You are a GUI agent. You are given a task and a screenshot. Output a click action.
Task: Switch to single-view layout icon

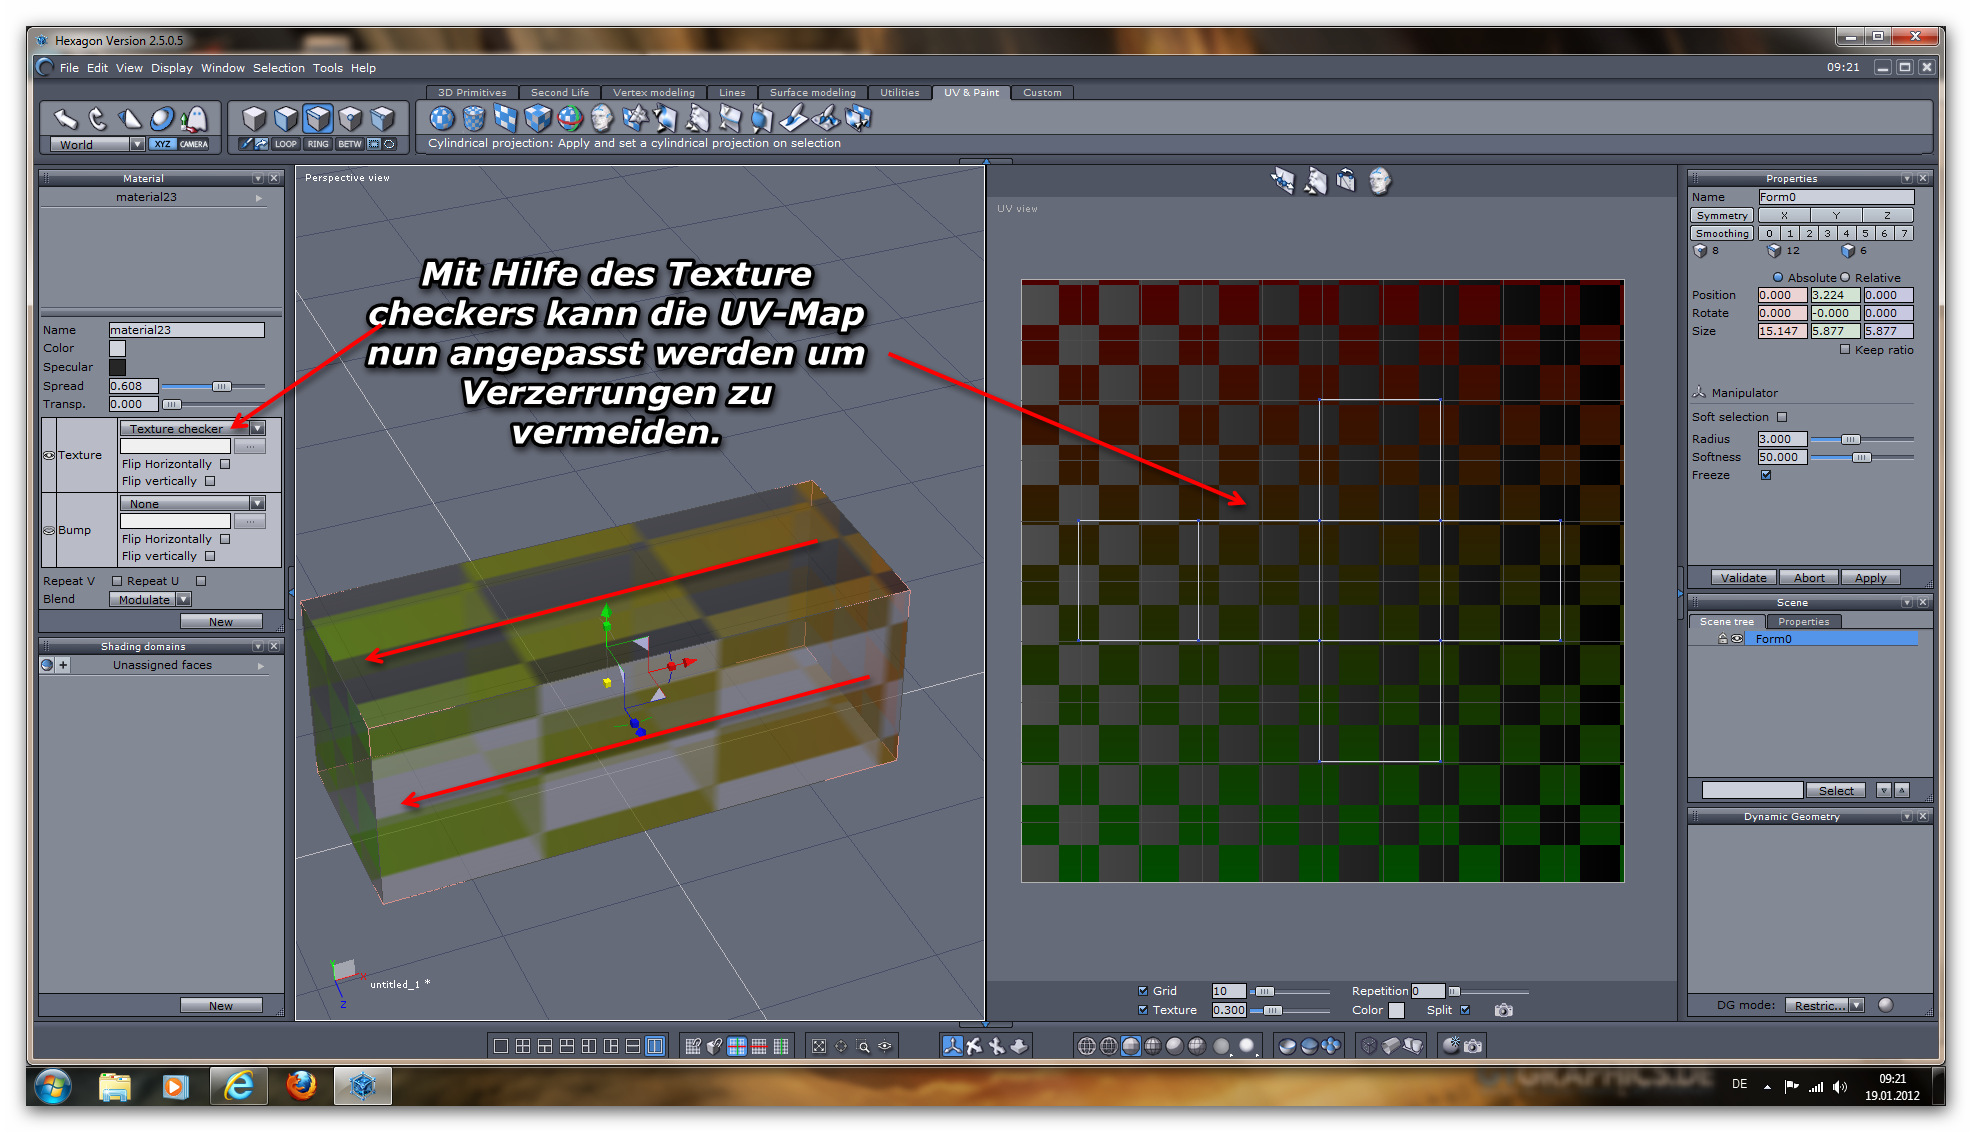500,1046
